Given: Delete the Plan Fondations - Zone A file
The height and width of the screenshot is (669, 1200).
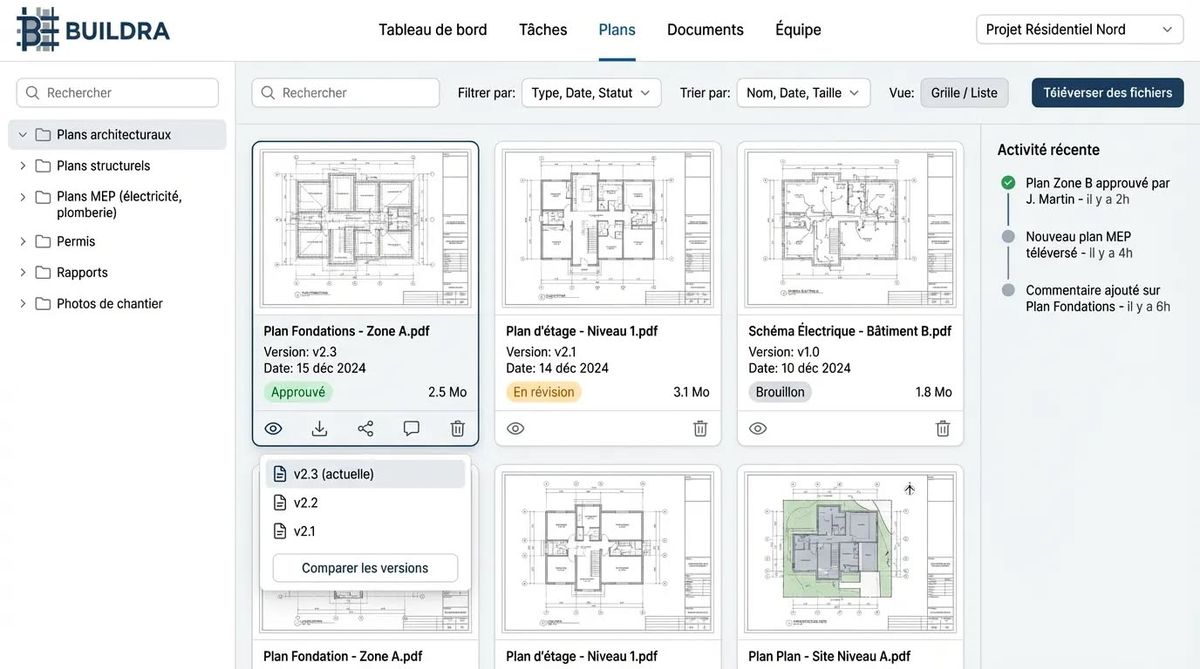Looking at the screenshot, I should pyautogui.click(x=457, y=428).
